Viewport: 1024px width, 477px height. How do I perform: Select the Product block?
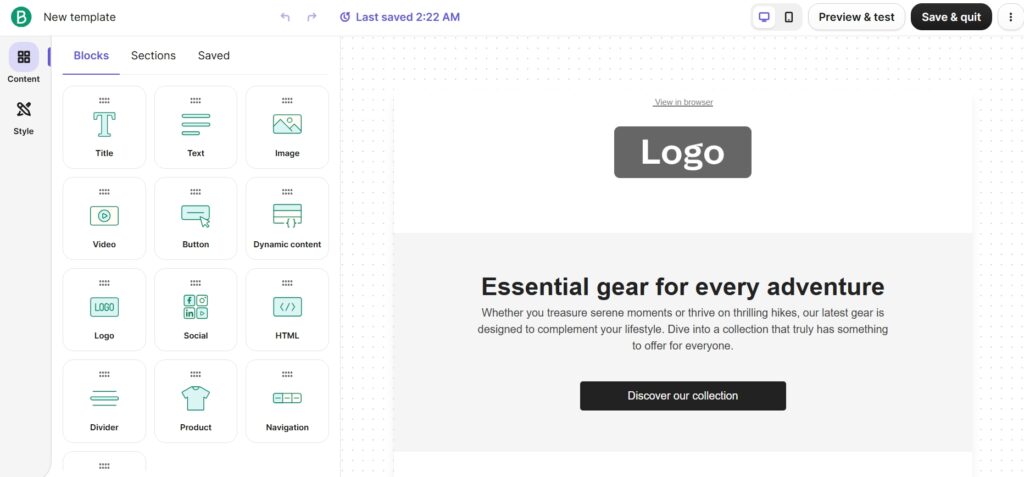196,401
